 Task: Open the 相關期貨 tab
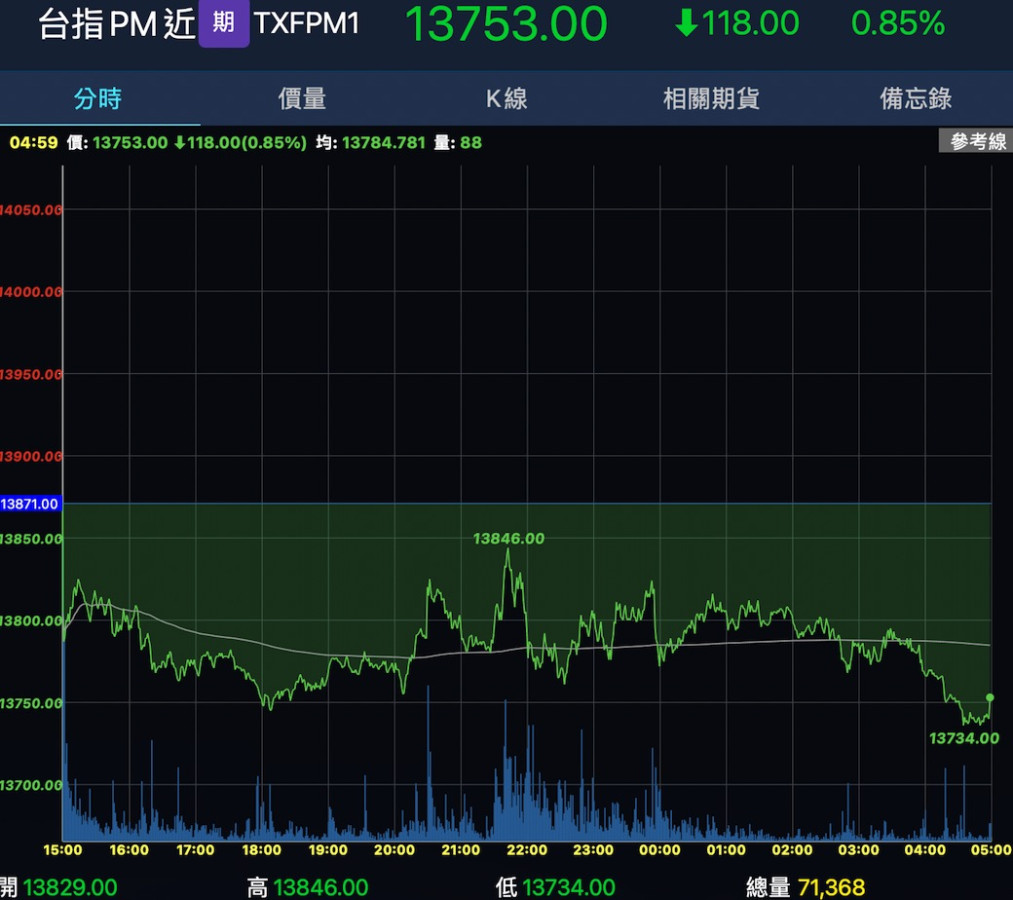[x=711, y=98]
